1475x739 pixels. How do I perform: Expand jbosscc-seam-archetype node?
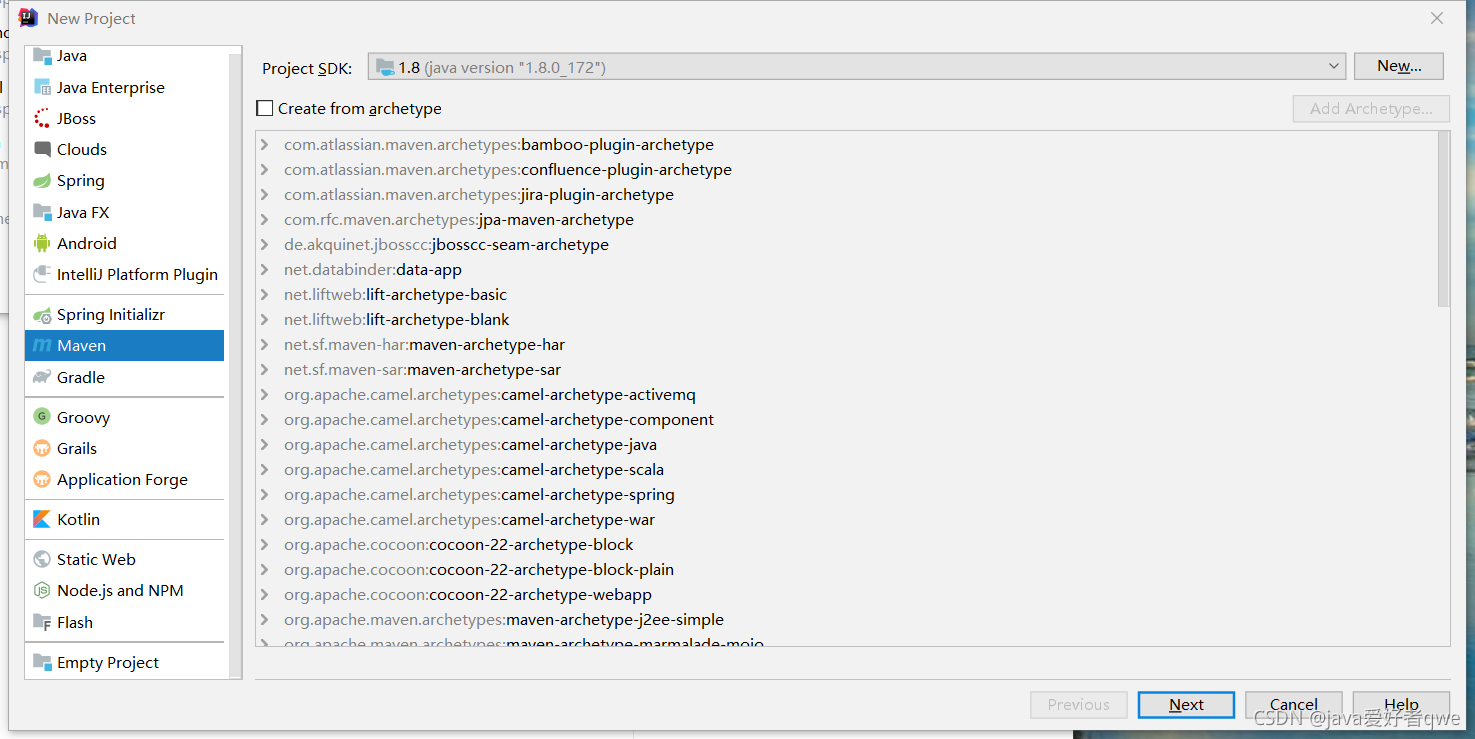click(x=265, y=245)
